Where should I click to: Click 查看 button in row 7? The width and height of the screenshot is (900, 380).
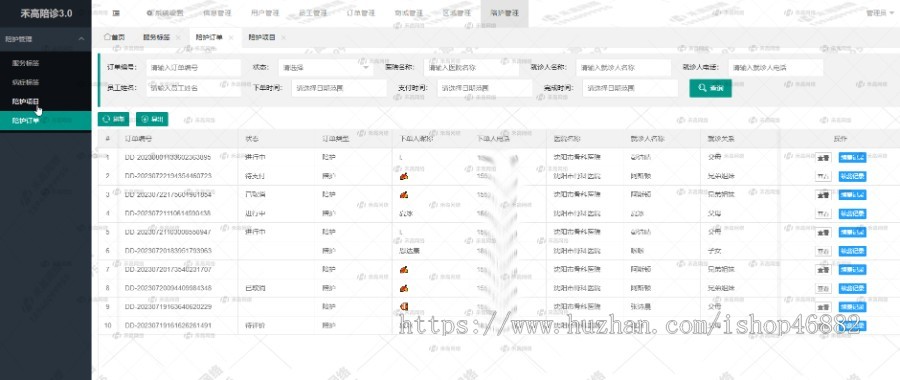[823, 269]
